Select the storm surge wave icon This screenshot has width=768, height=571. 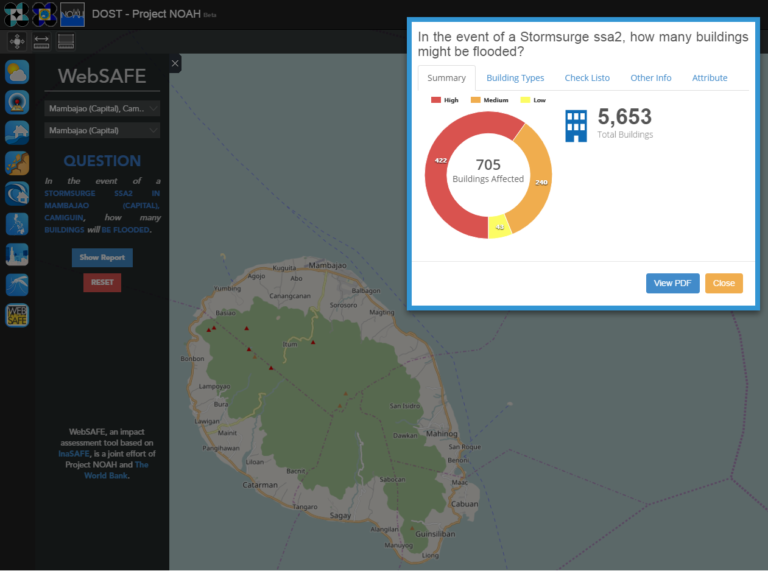coord(17,193)
